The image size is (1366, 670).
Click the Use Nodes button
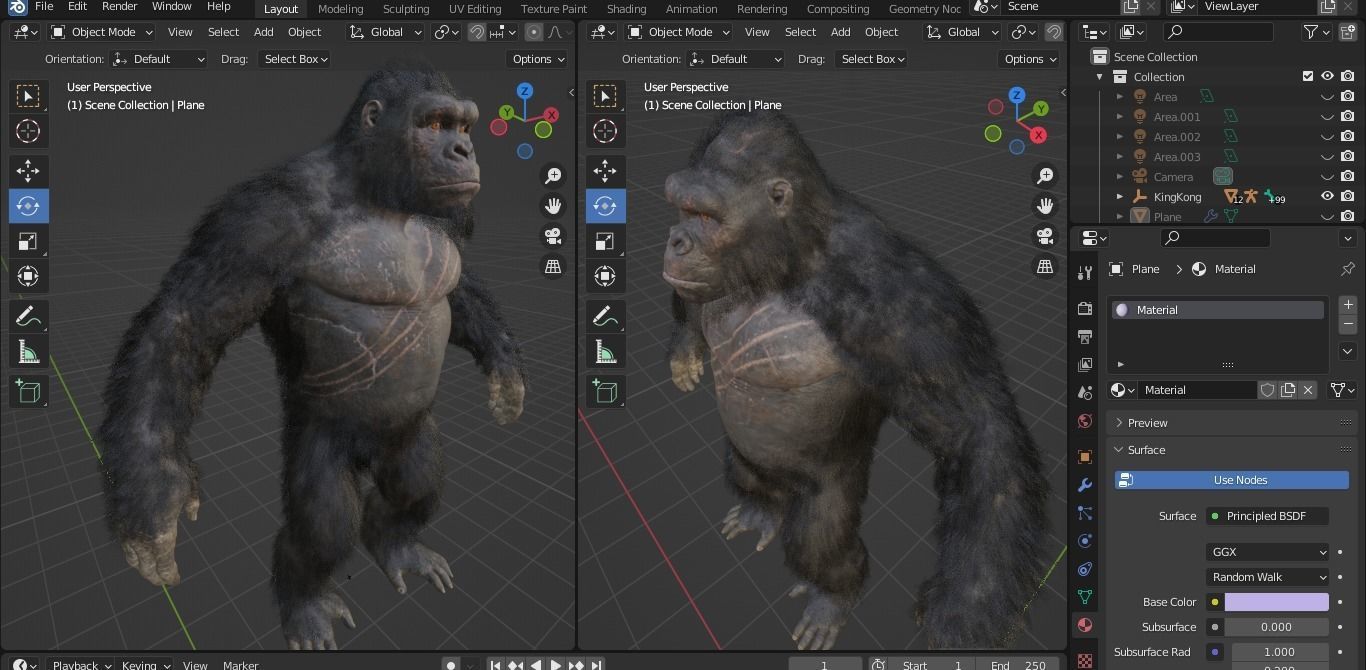(x=1231, y=480)
